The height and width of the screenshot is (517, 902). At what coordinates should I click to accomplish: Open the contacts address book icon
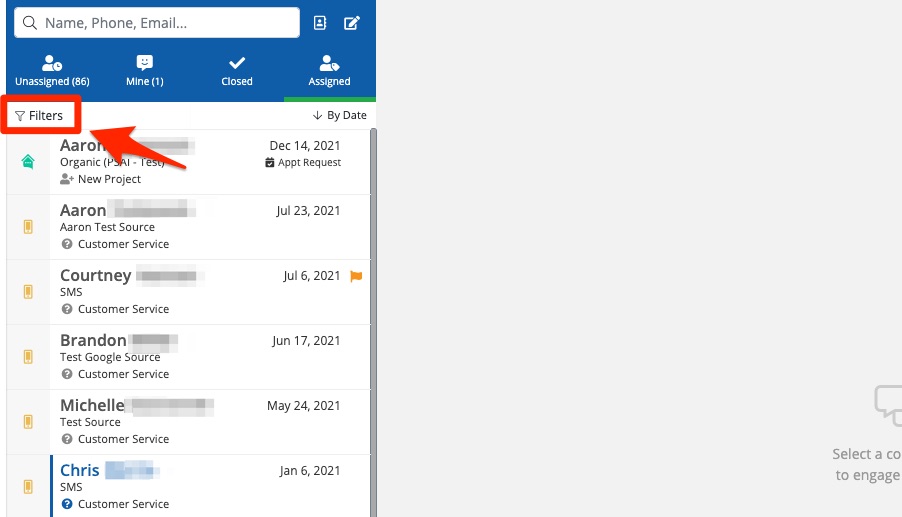click(320, 23)
